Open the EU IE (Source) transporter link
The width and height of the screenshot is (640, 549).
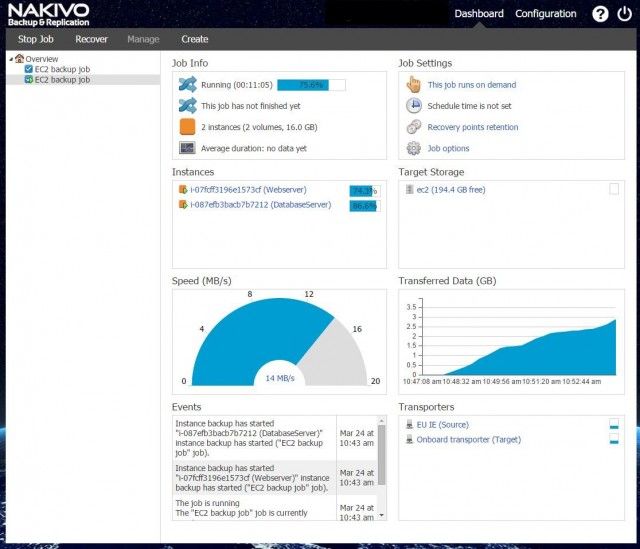pos(442,425)
